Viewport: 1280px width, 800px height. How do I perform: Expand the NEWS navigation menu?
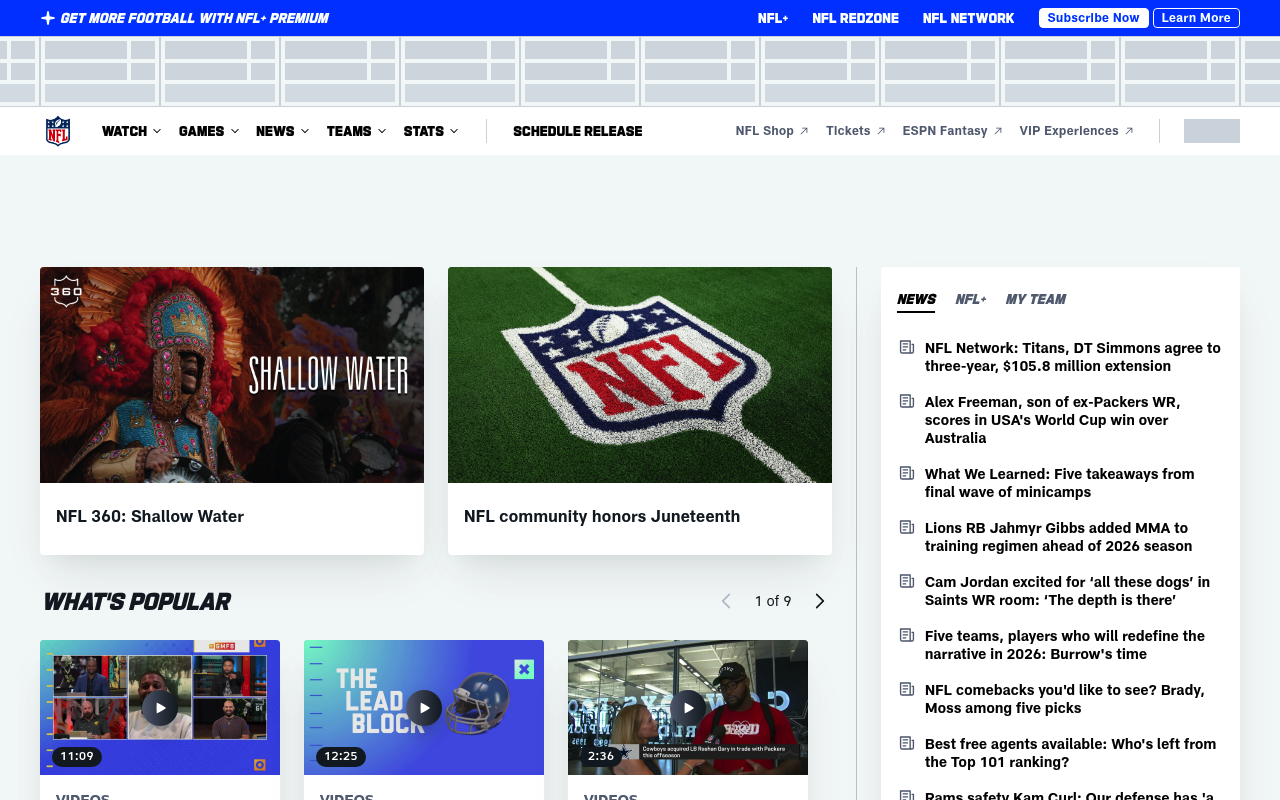[x=282, y=131]
